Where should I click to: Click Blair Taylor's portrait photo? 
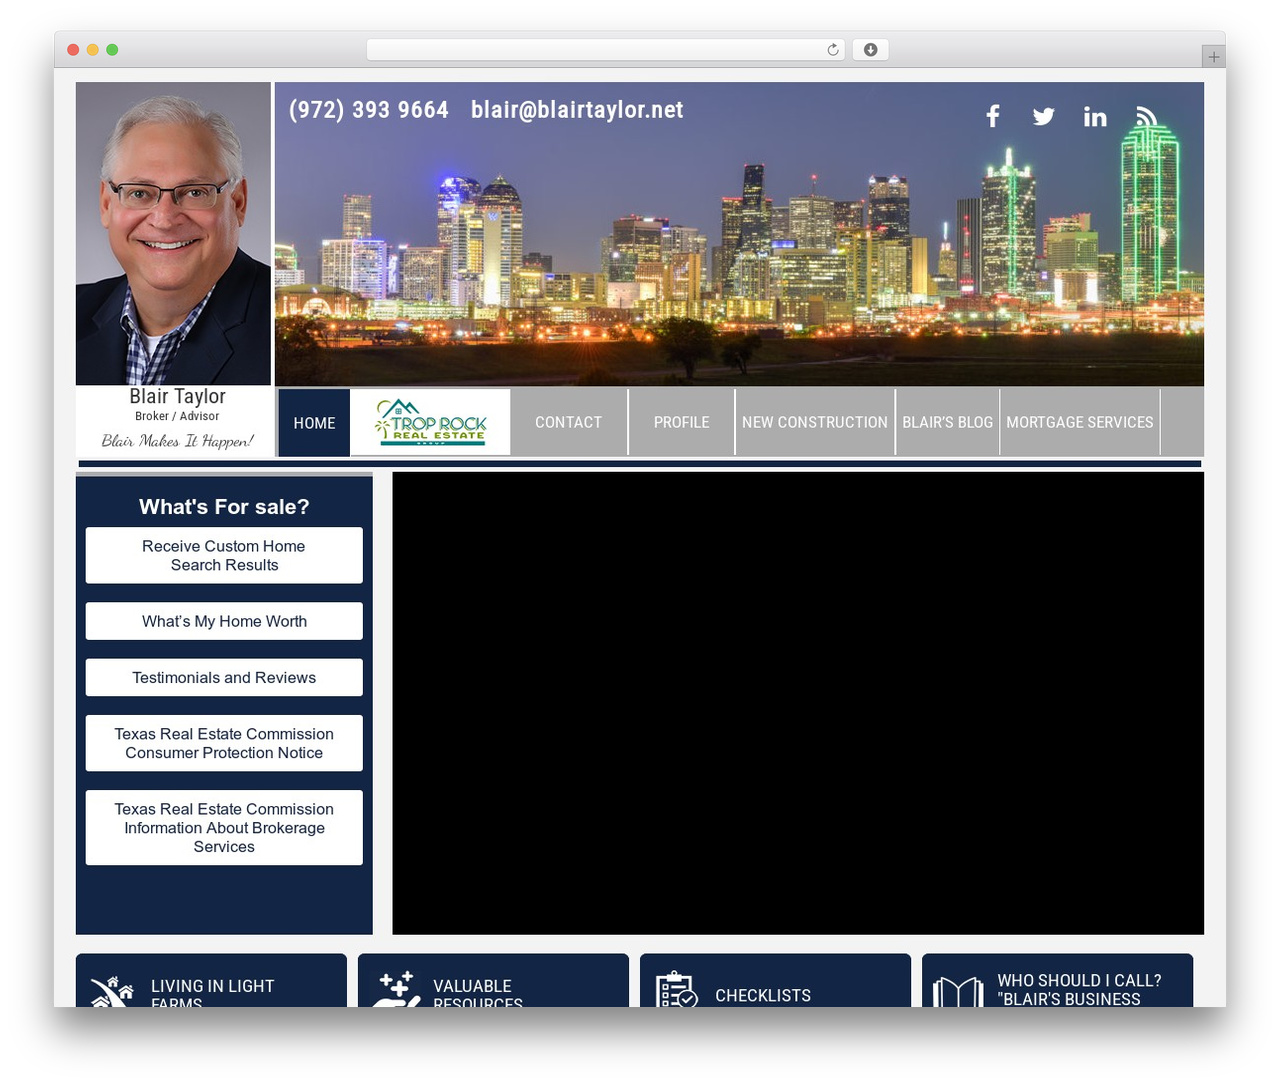[x=173, y=234]
